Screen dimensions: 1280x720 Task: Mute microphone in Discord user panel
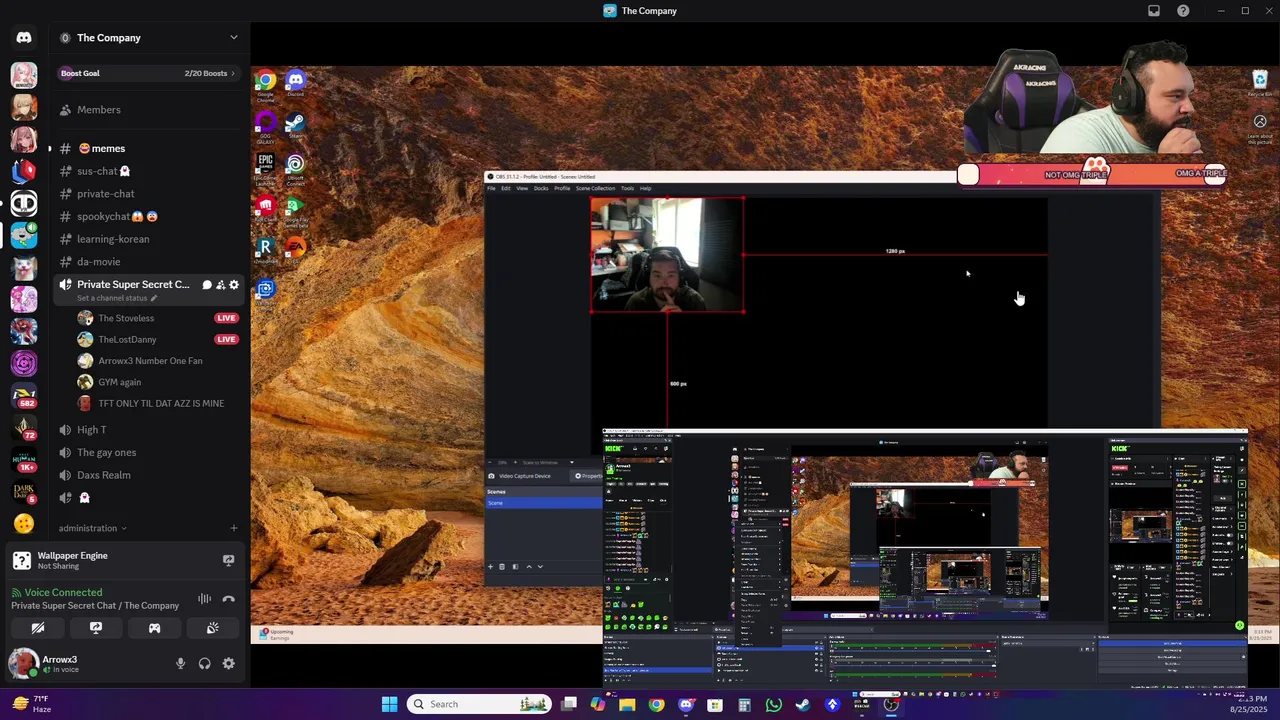pyautogui.click(x=181, y=663)
